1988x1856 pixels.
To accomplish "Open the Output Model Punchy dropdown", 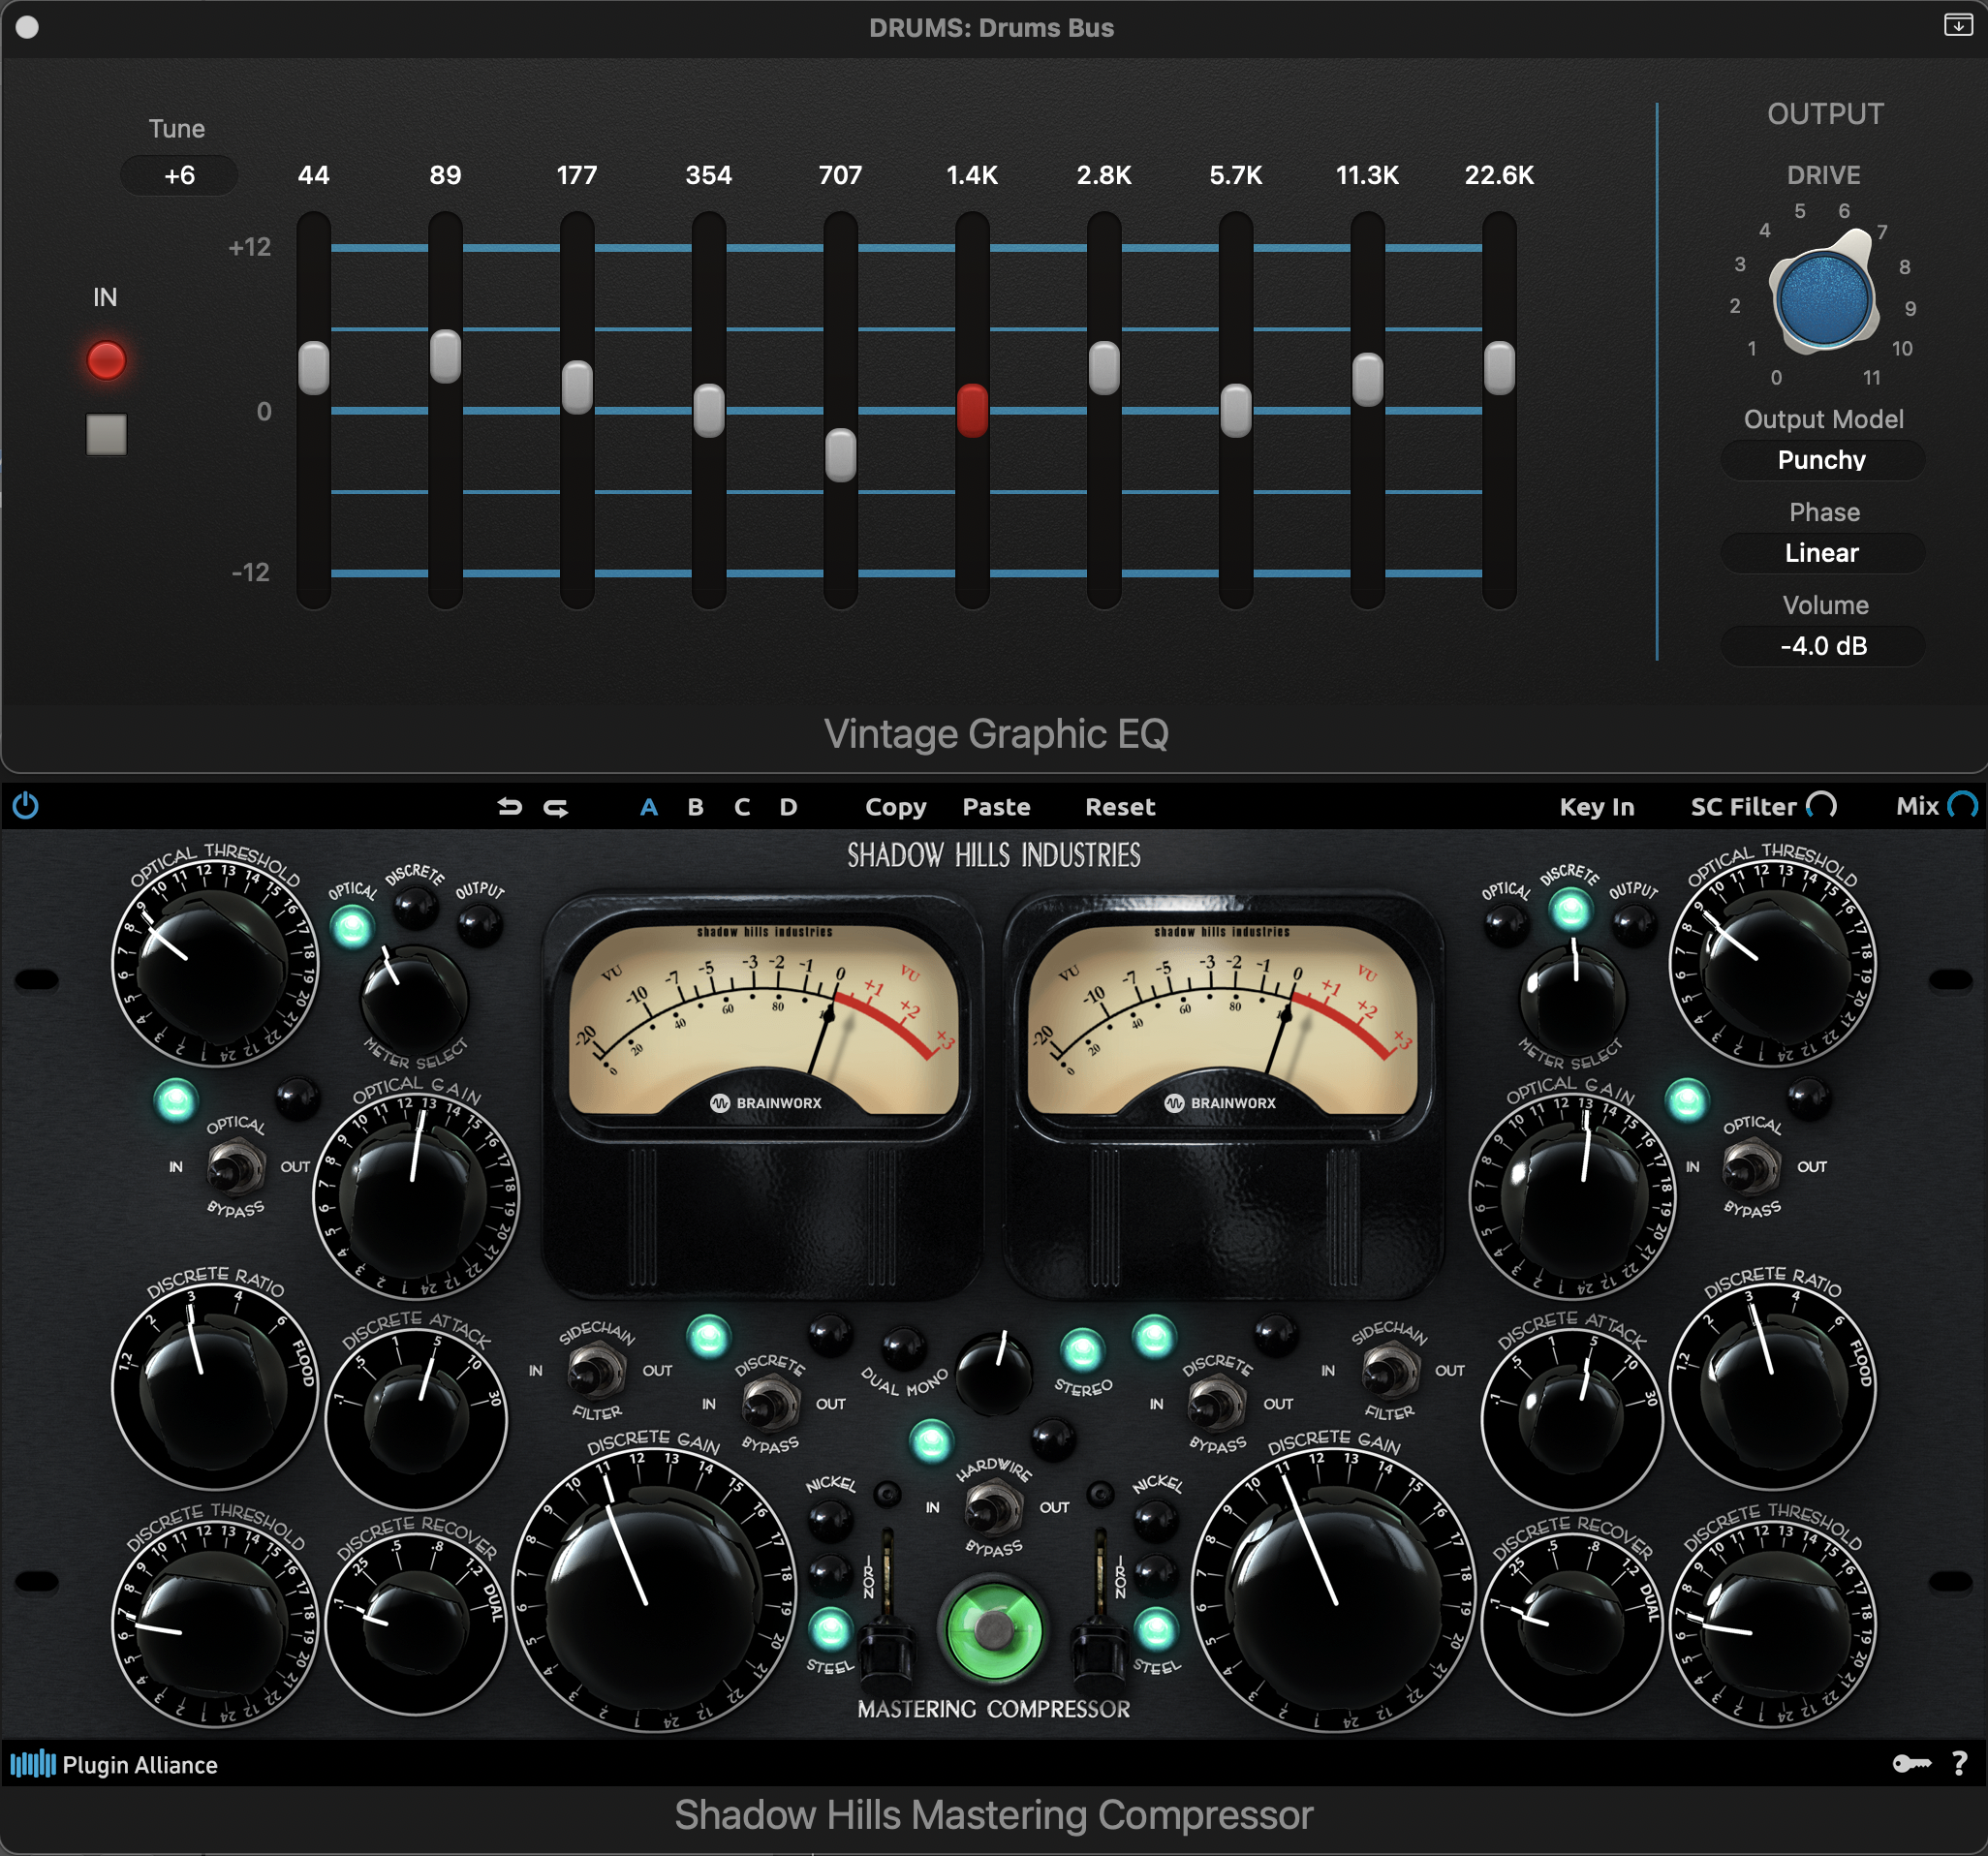I will [x=1822, y=460].
